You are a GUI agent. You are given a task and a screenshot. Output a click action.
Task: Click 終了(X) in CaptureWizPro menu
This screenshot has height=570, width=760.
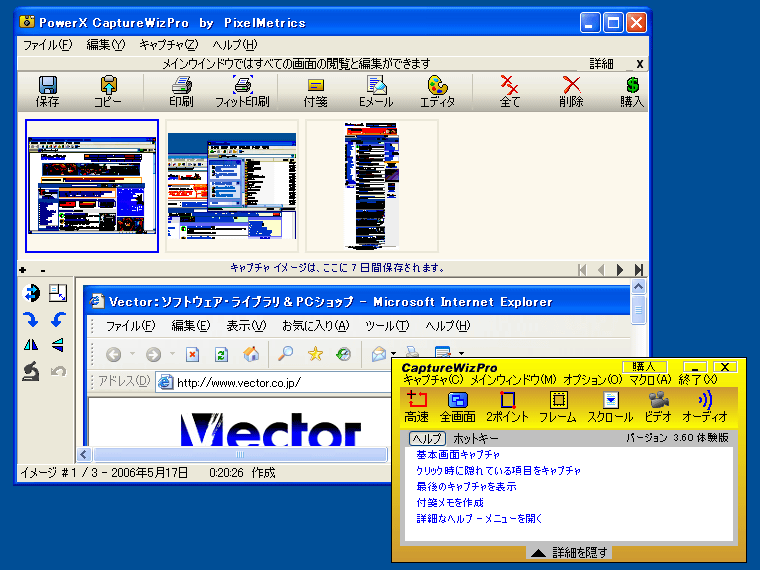tap(697, 380)
